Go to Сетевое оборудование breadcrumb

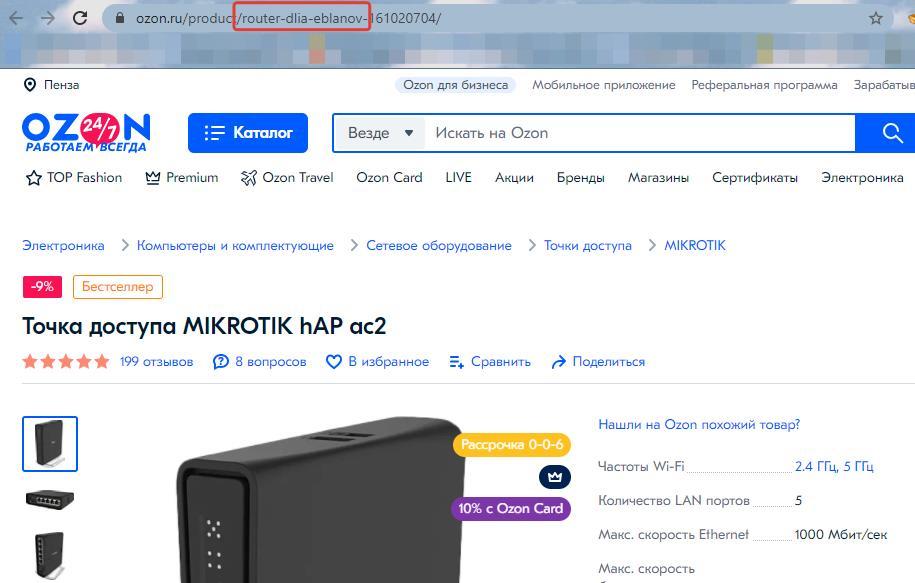[x=439, y=246]
